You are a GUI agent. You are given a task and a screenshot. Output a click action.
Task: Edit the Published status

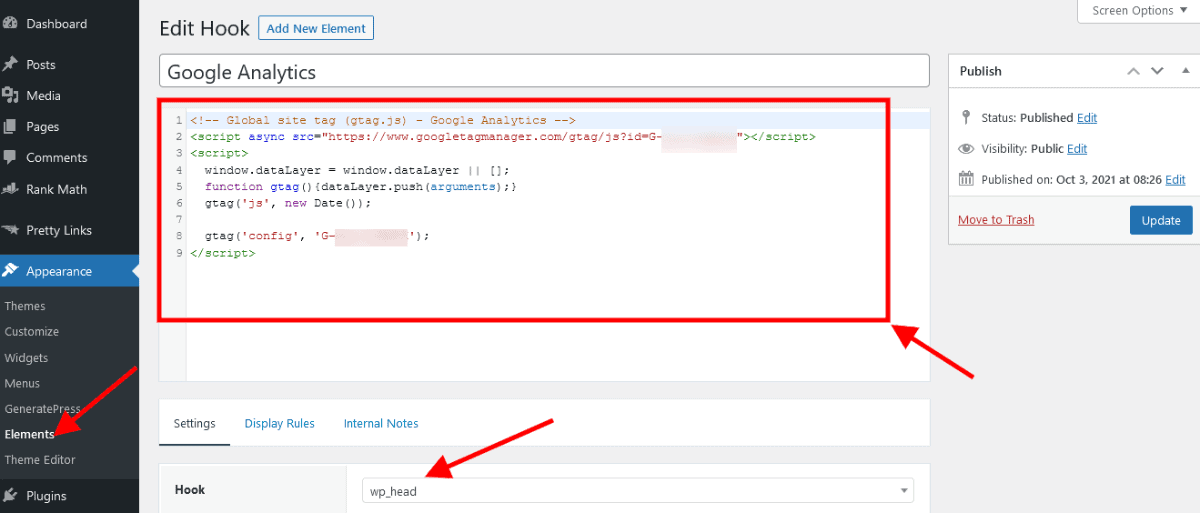click(1087, 117)
